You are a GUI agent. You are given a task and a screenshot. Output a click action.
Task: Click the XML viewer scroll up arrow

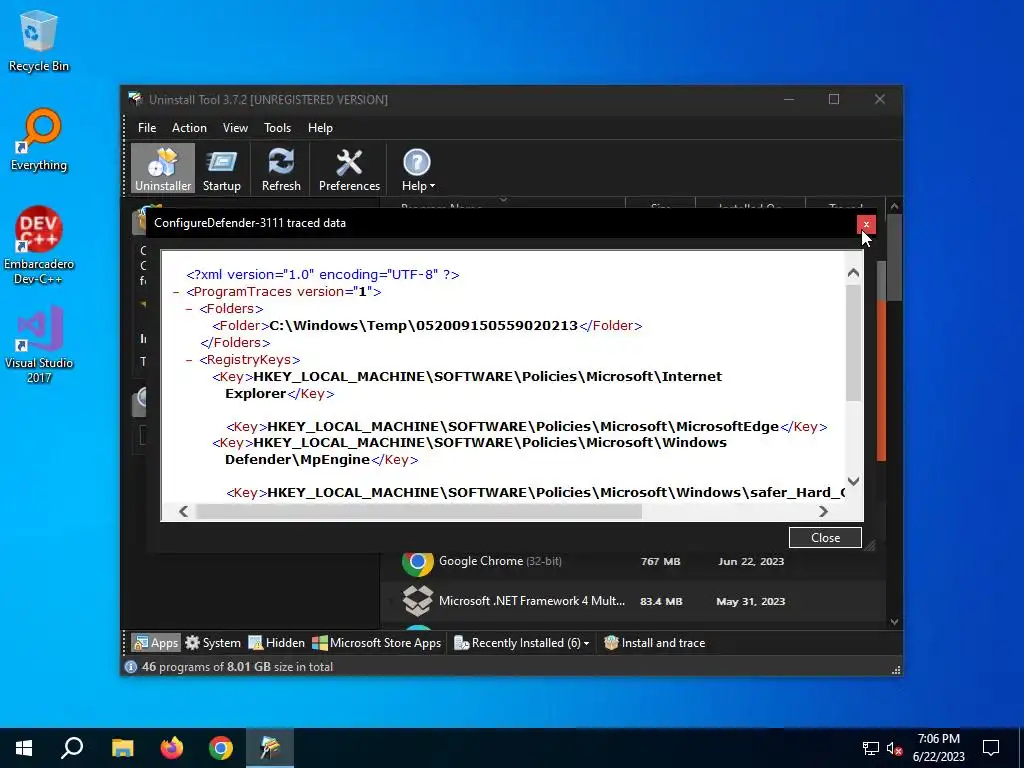pos(853,273)
